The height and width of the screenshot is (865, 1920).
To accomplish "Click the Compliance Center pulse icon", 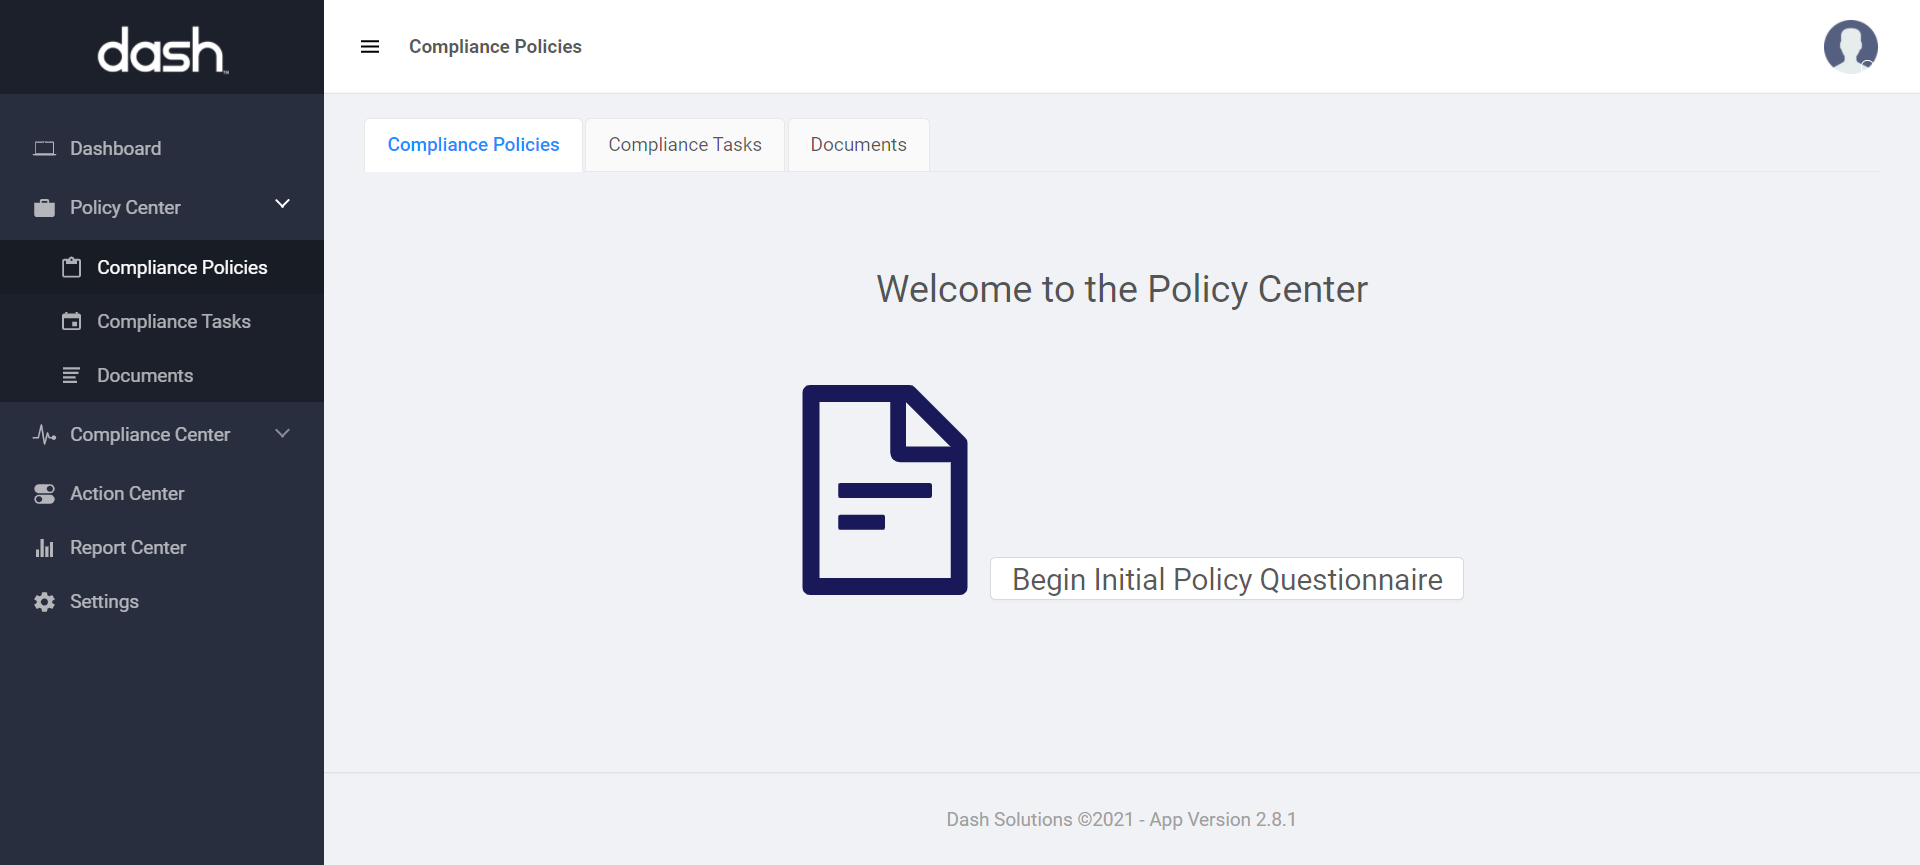I will pos(44,435).
